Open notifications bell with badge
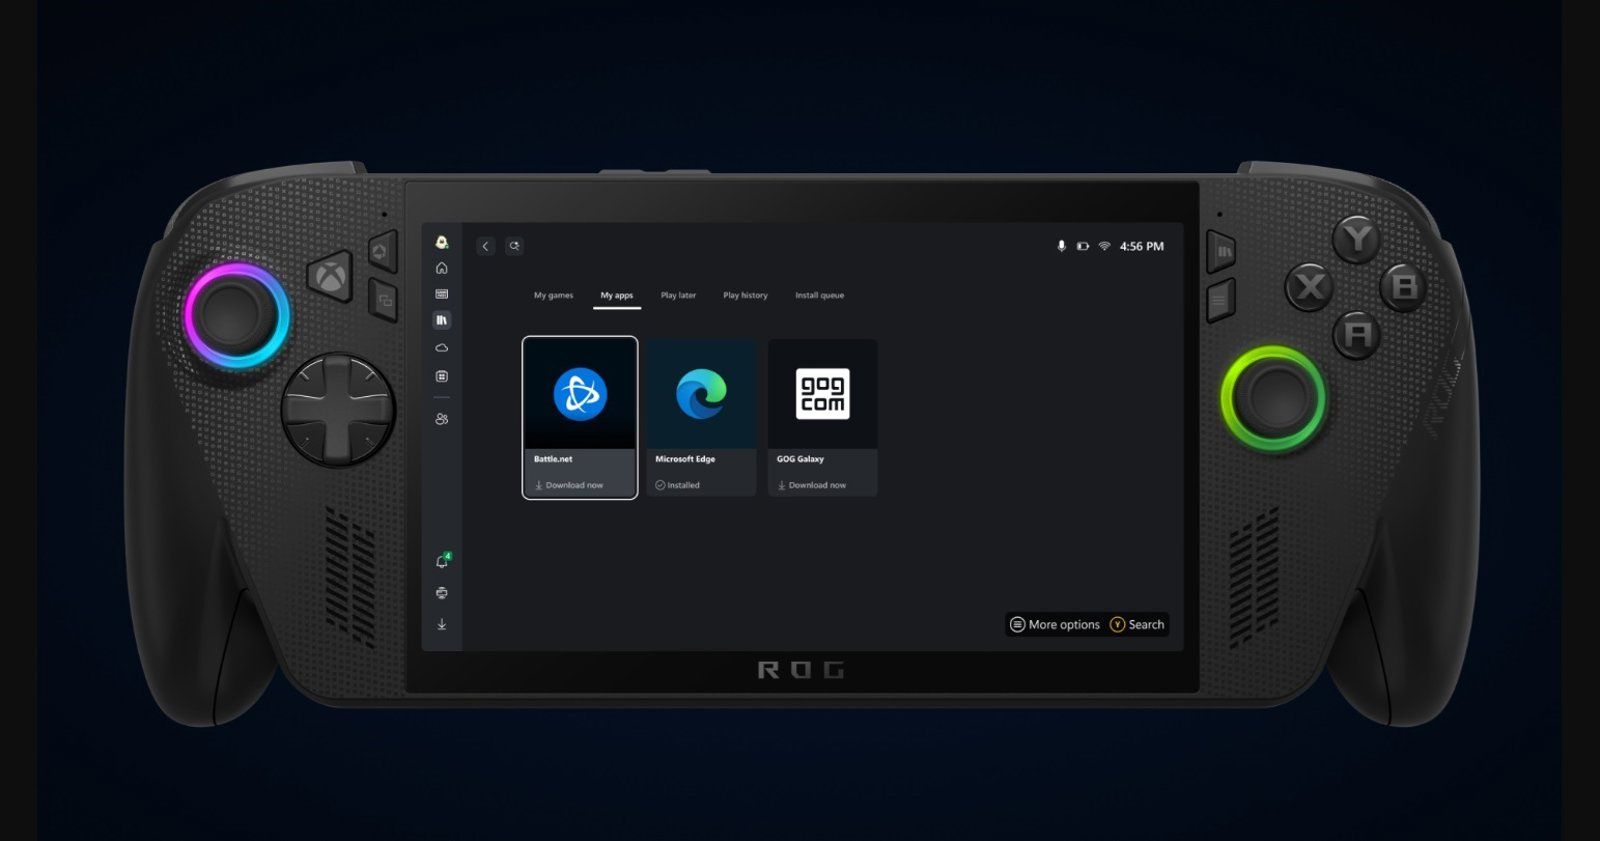Screen dimensions: 1600x841 click(x=443, y=561)
